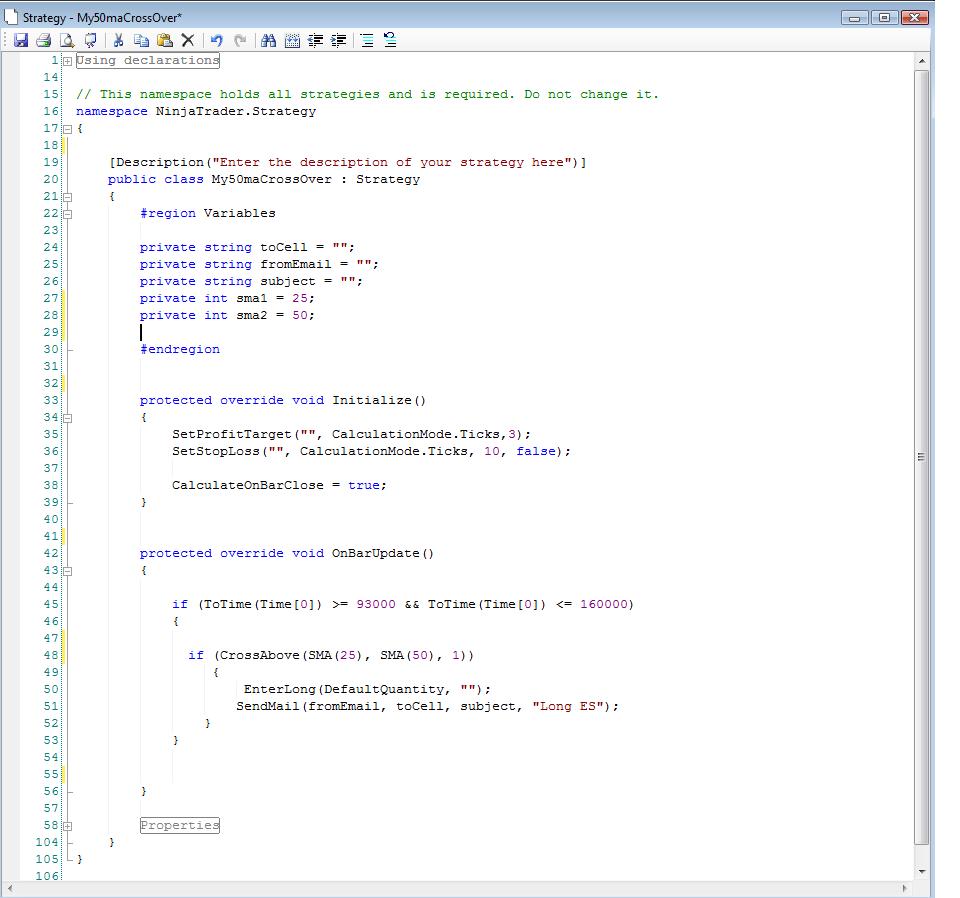Viewport: 960px width, 898px height.
Task: Click the ToTime condition on line 45
Action: pos(403,604)
